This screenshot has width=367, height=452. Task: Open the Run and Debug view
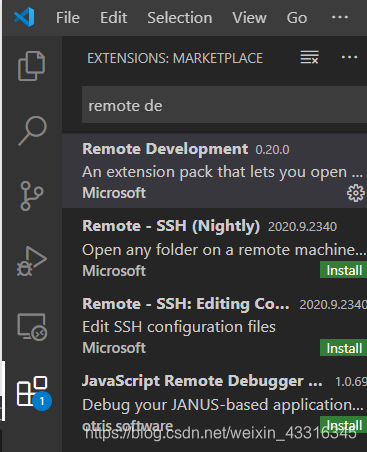pyautogui.click(x=32, y=261)
